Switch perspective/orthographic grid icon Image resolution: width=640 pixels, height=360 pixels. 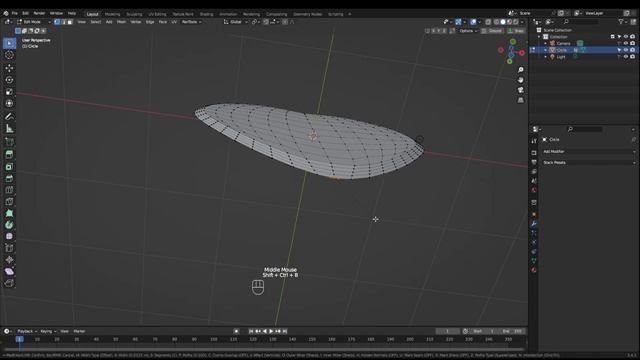tap(520, 100)
